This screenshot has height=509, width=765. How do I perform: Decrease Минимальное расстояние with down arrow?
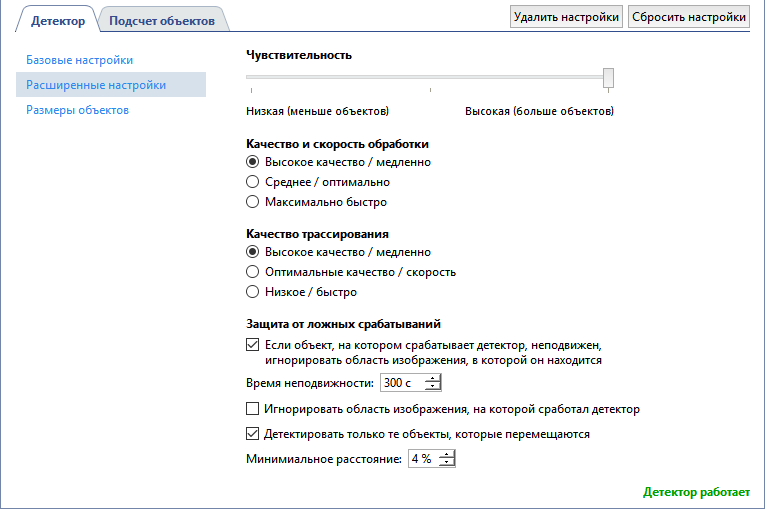[x=446, y=463]
